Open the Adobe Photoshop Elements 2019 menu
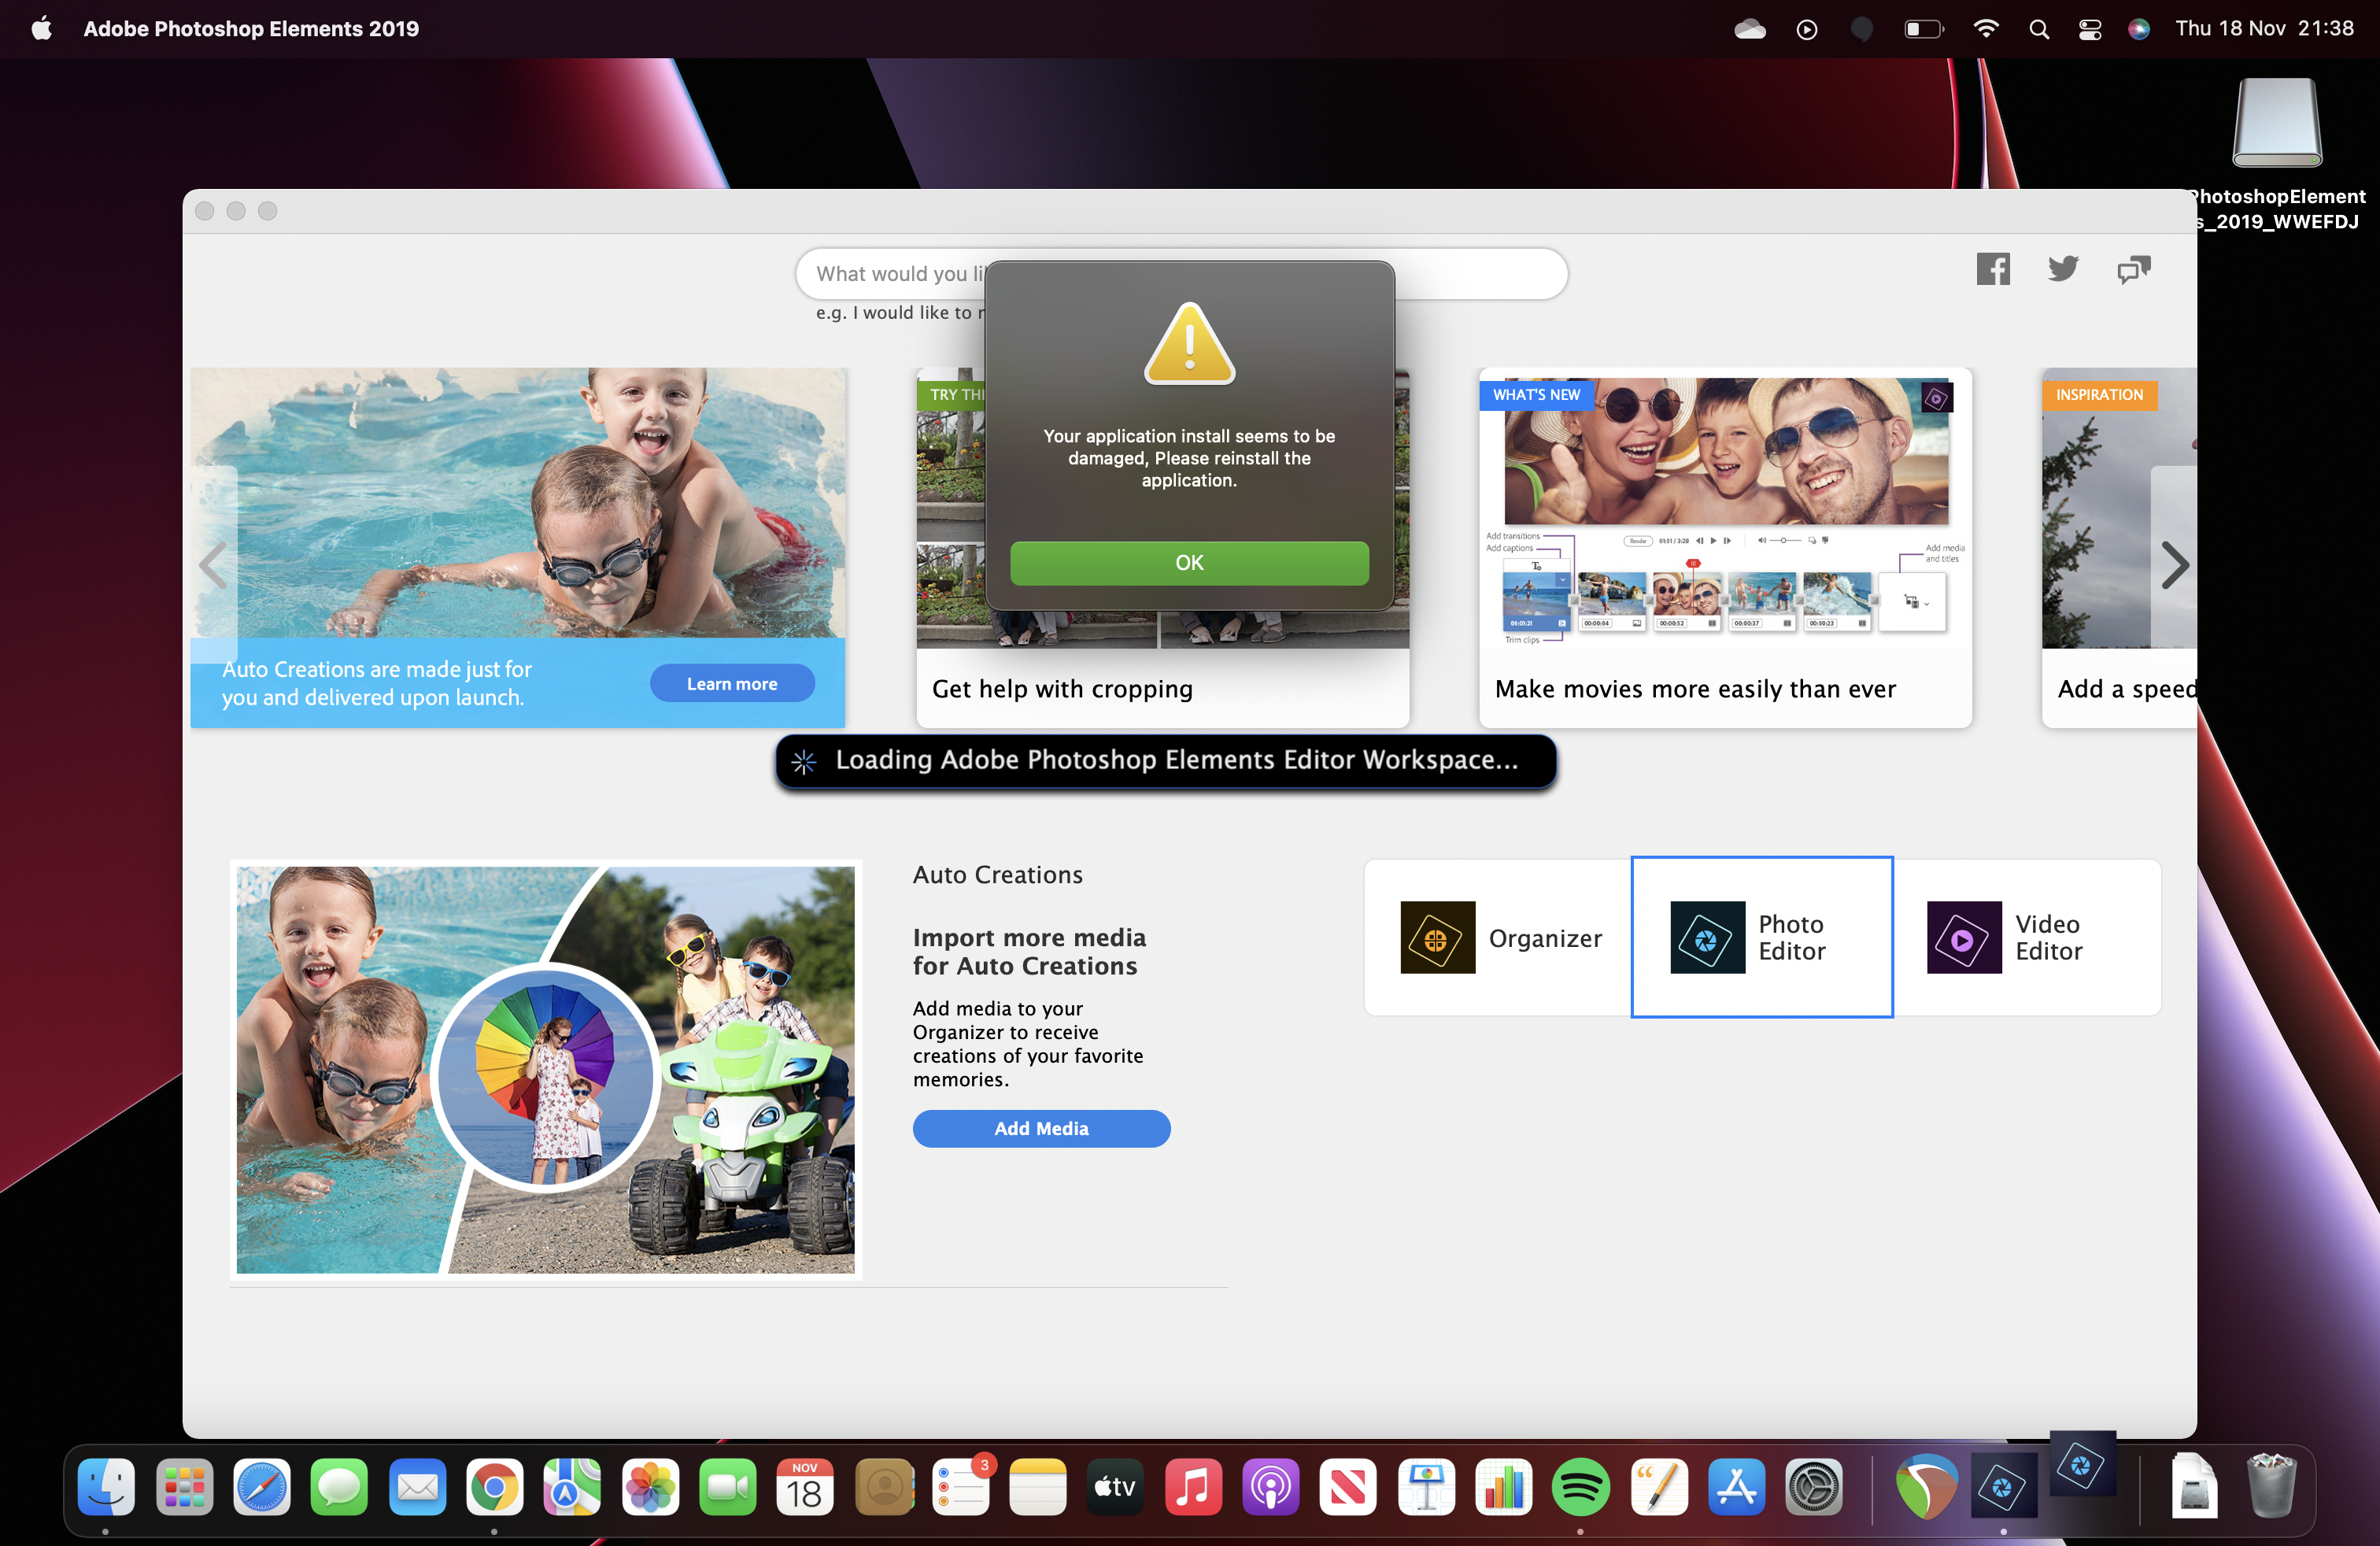The image size is (2380, 1546). click(251, 29)
